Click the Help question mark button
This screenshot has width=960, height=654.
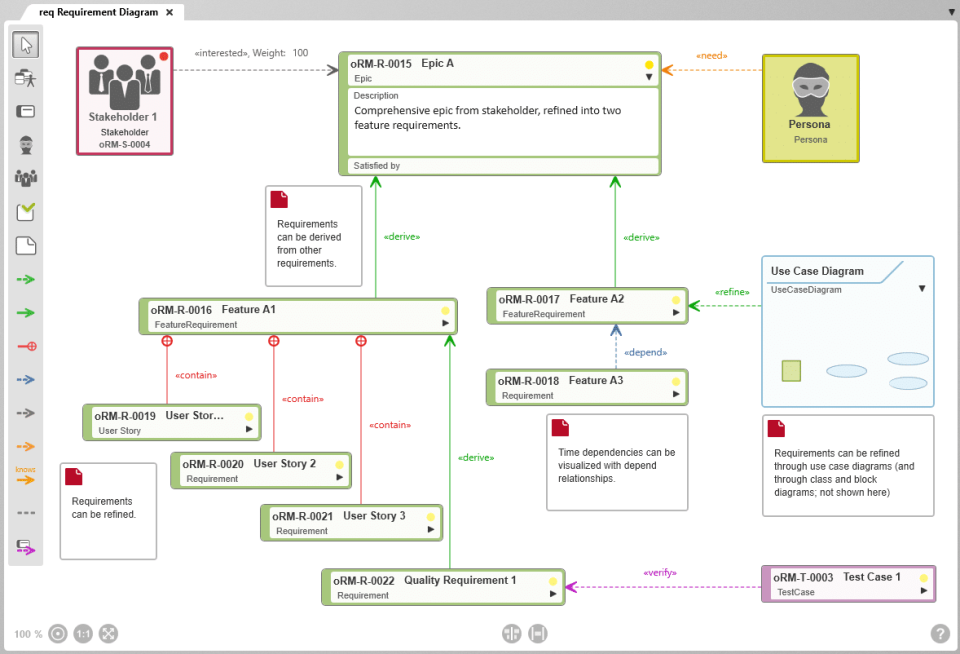coord(939,633)
